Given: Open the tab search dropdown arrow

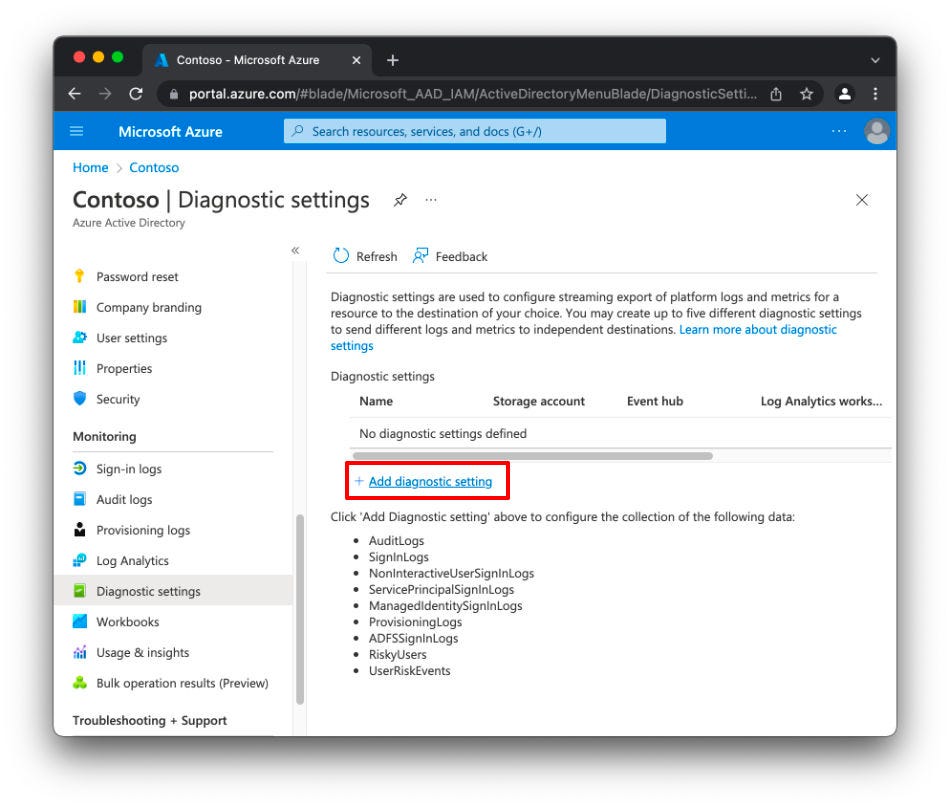Looking at the screenshot, I should (x=875, y=60).
